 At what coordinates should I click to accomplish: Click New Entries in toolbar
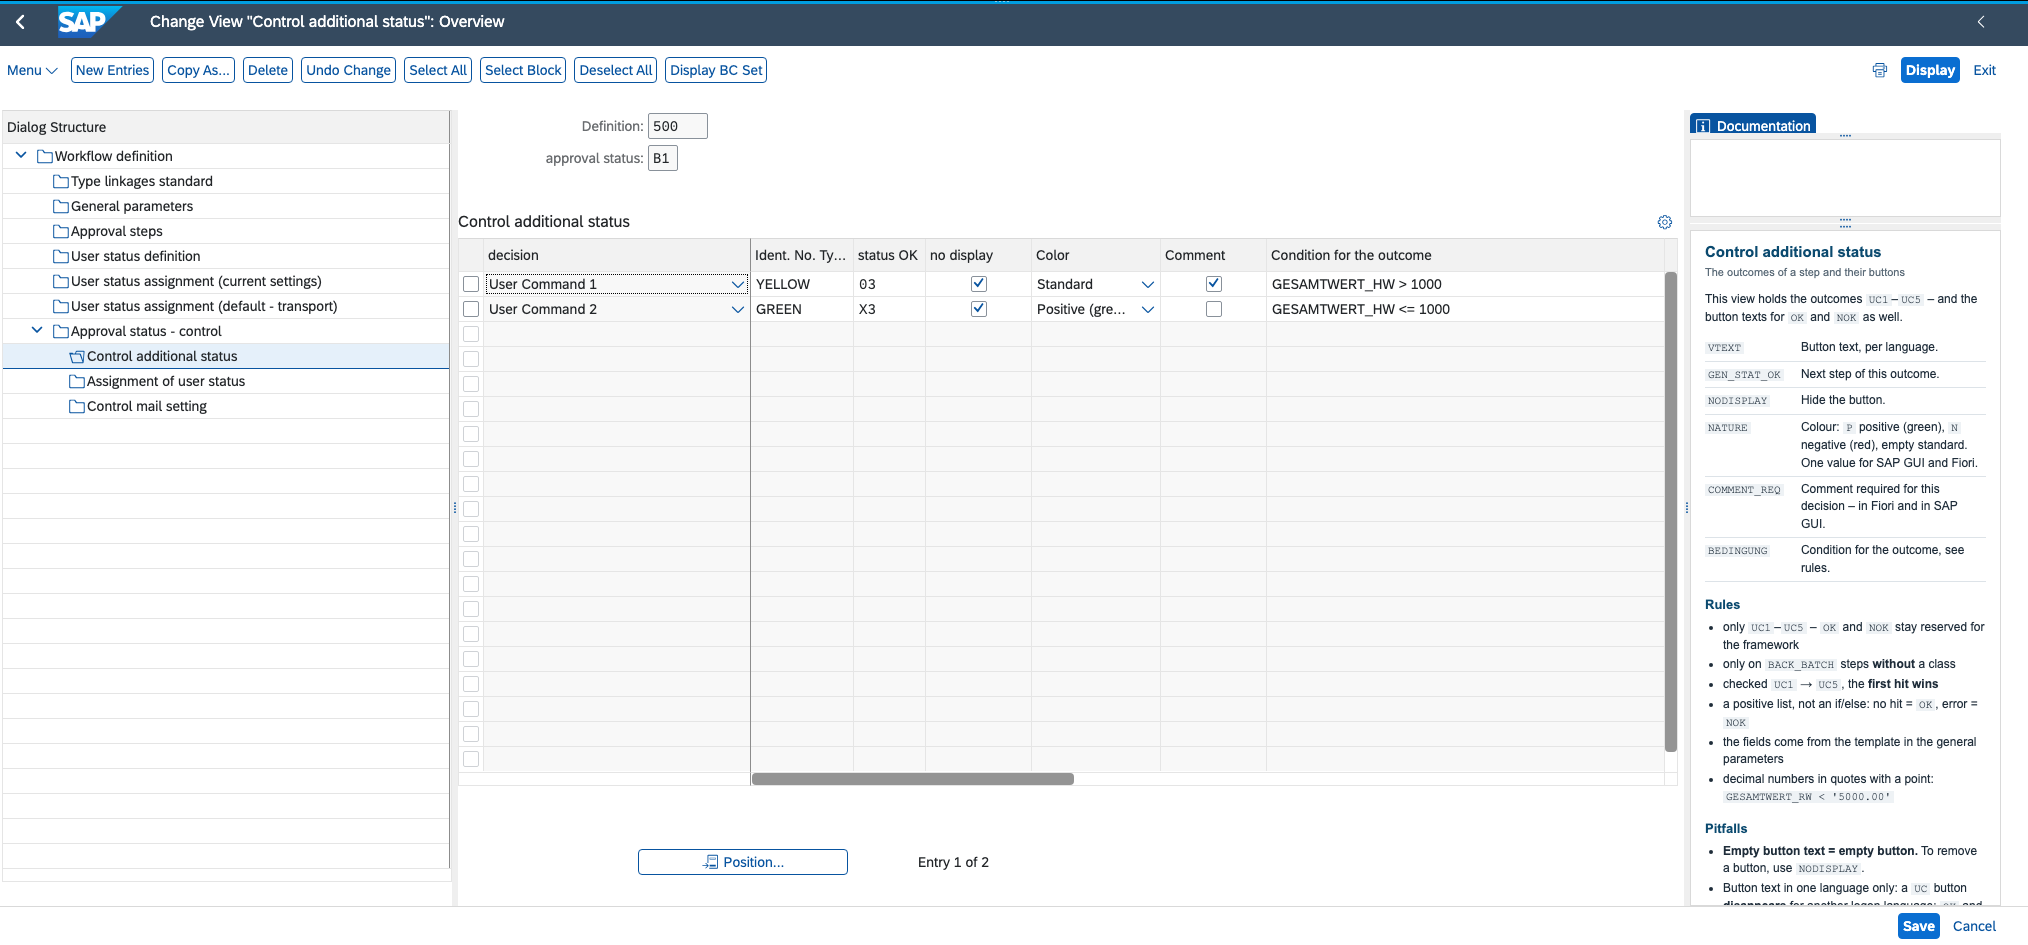point(112,70)
